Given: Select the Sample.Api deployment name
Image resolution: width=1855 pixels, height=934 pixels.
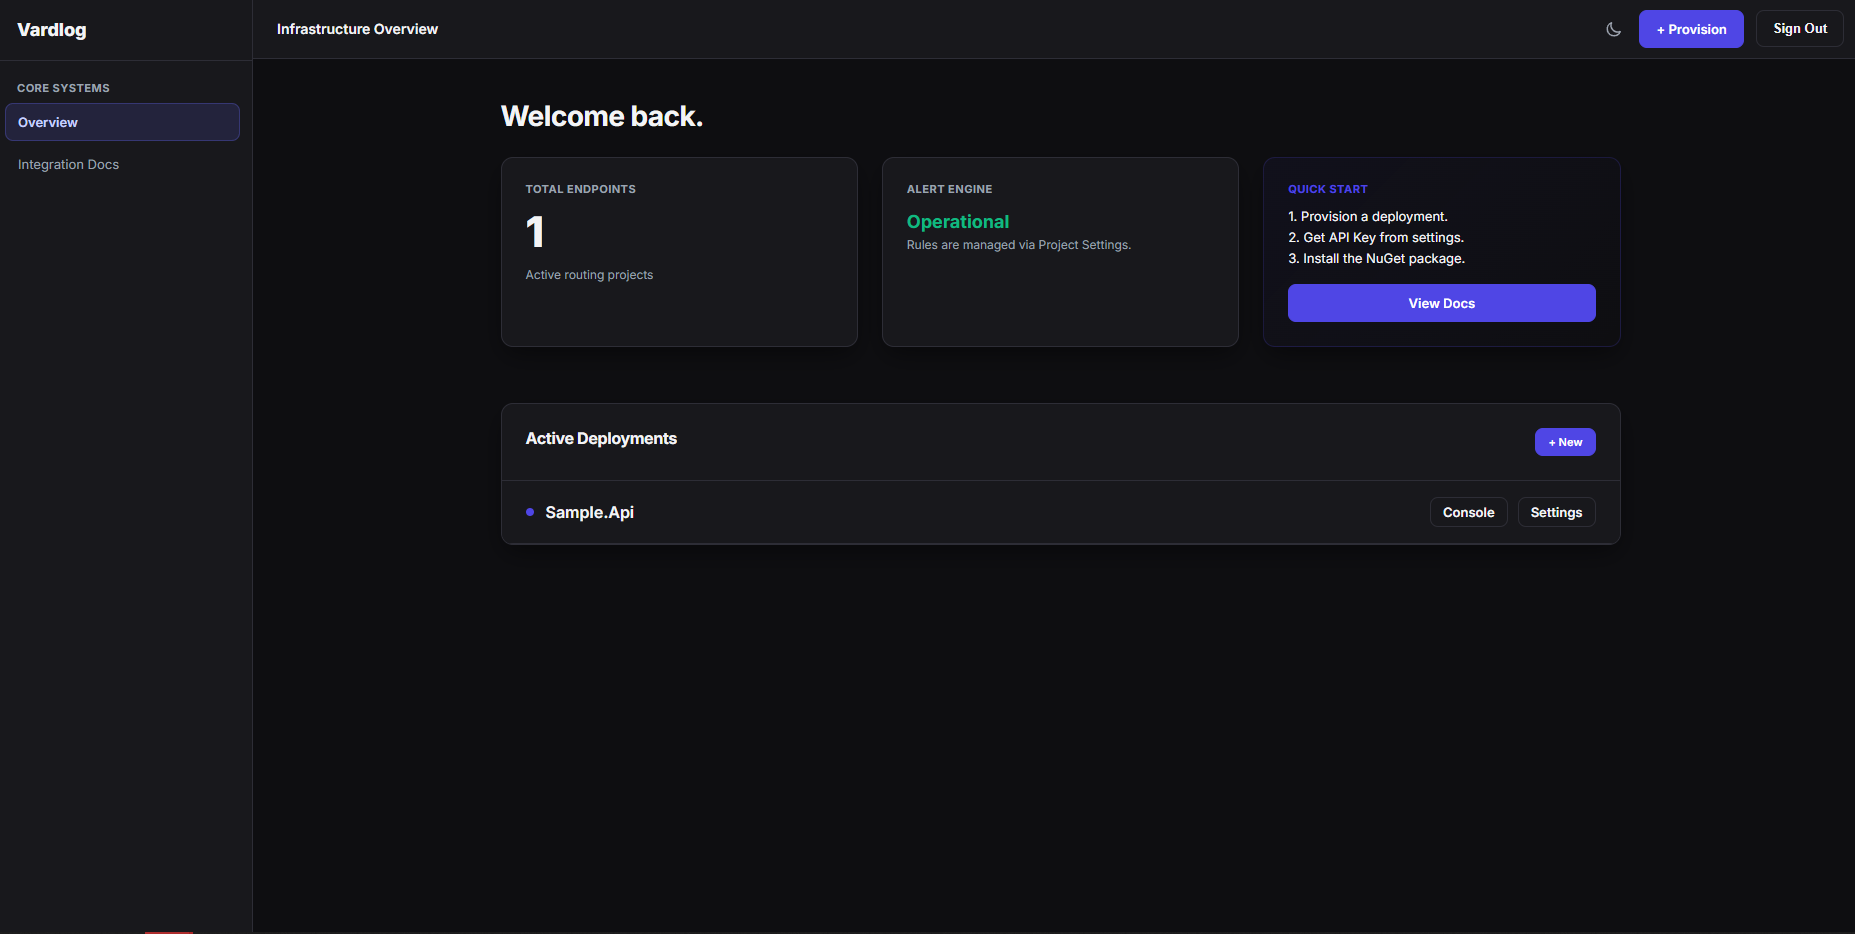Looking at the screenshot, I should (x=588, y=512).
